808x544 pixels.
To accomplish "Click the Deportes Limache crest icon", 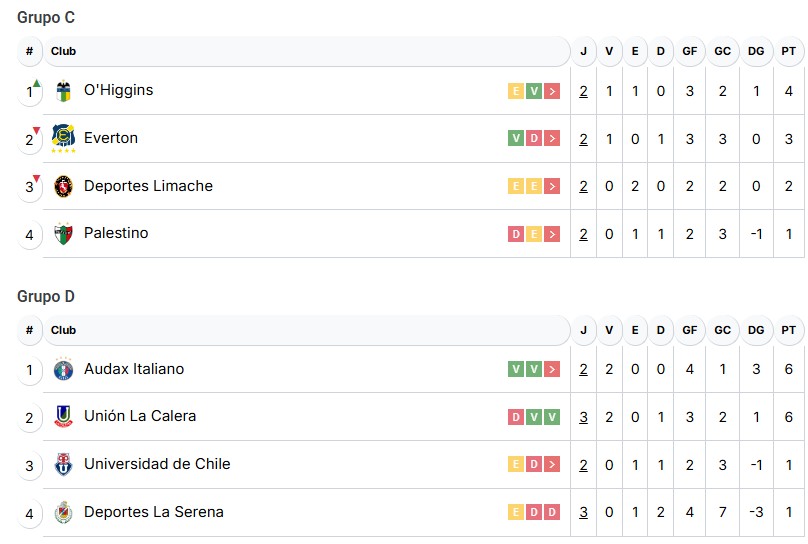I will click(x=63, y=186).
